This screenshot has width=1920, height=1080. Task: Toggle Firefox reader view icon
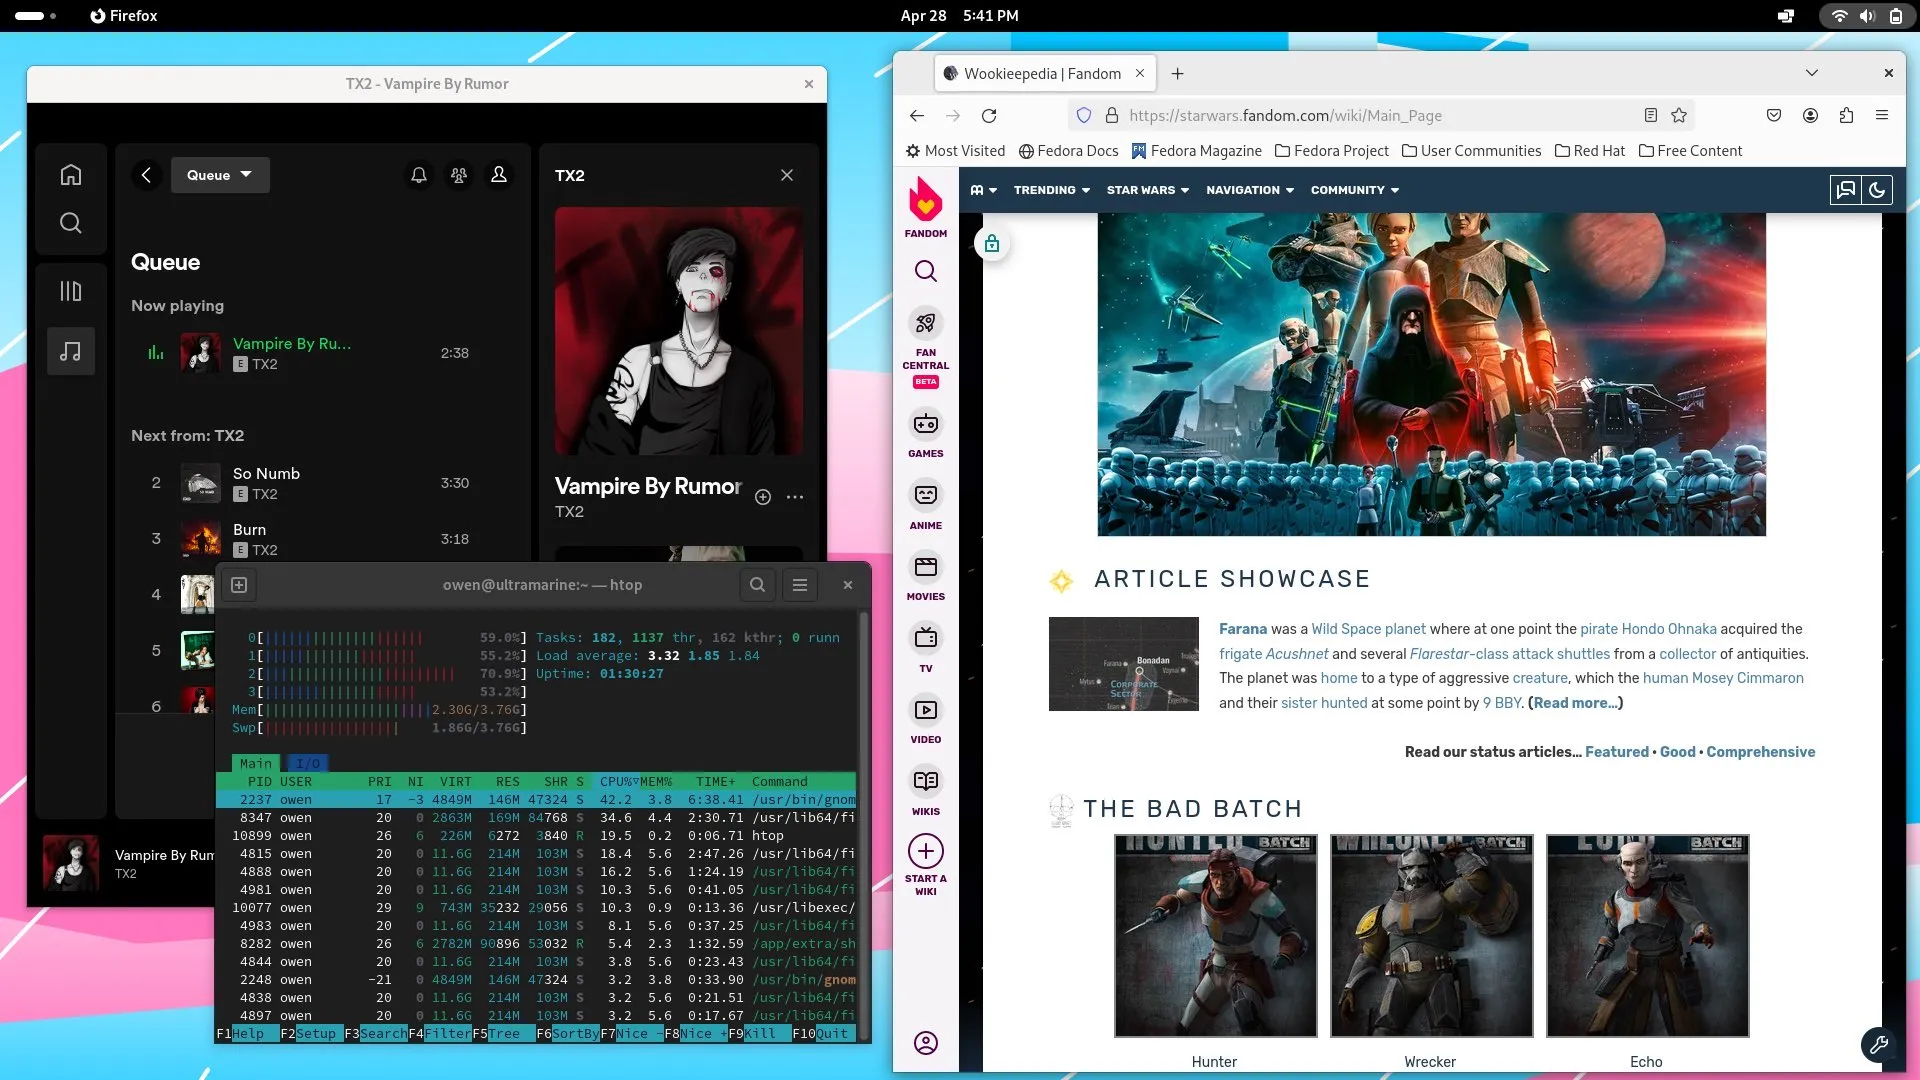pyautogui.click(x=1651, y=116)
